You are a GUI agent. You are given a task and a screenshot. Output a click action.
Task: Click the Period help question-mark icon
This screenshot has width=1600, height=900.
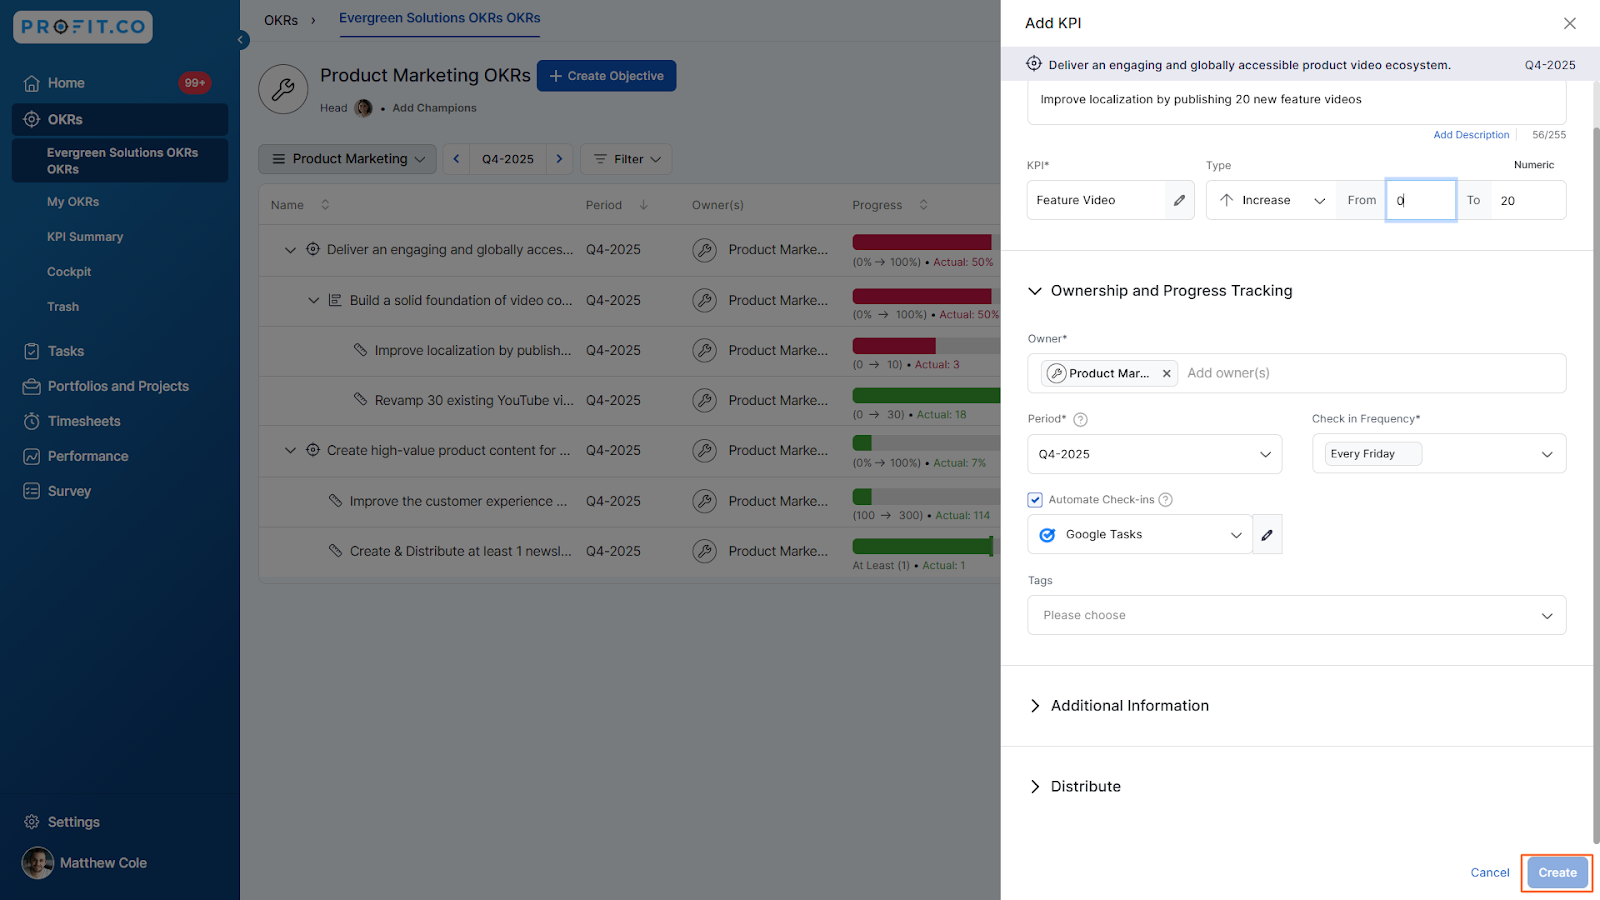(x=1080, y=420)
